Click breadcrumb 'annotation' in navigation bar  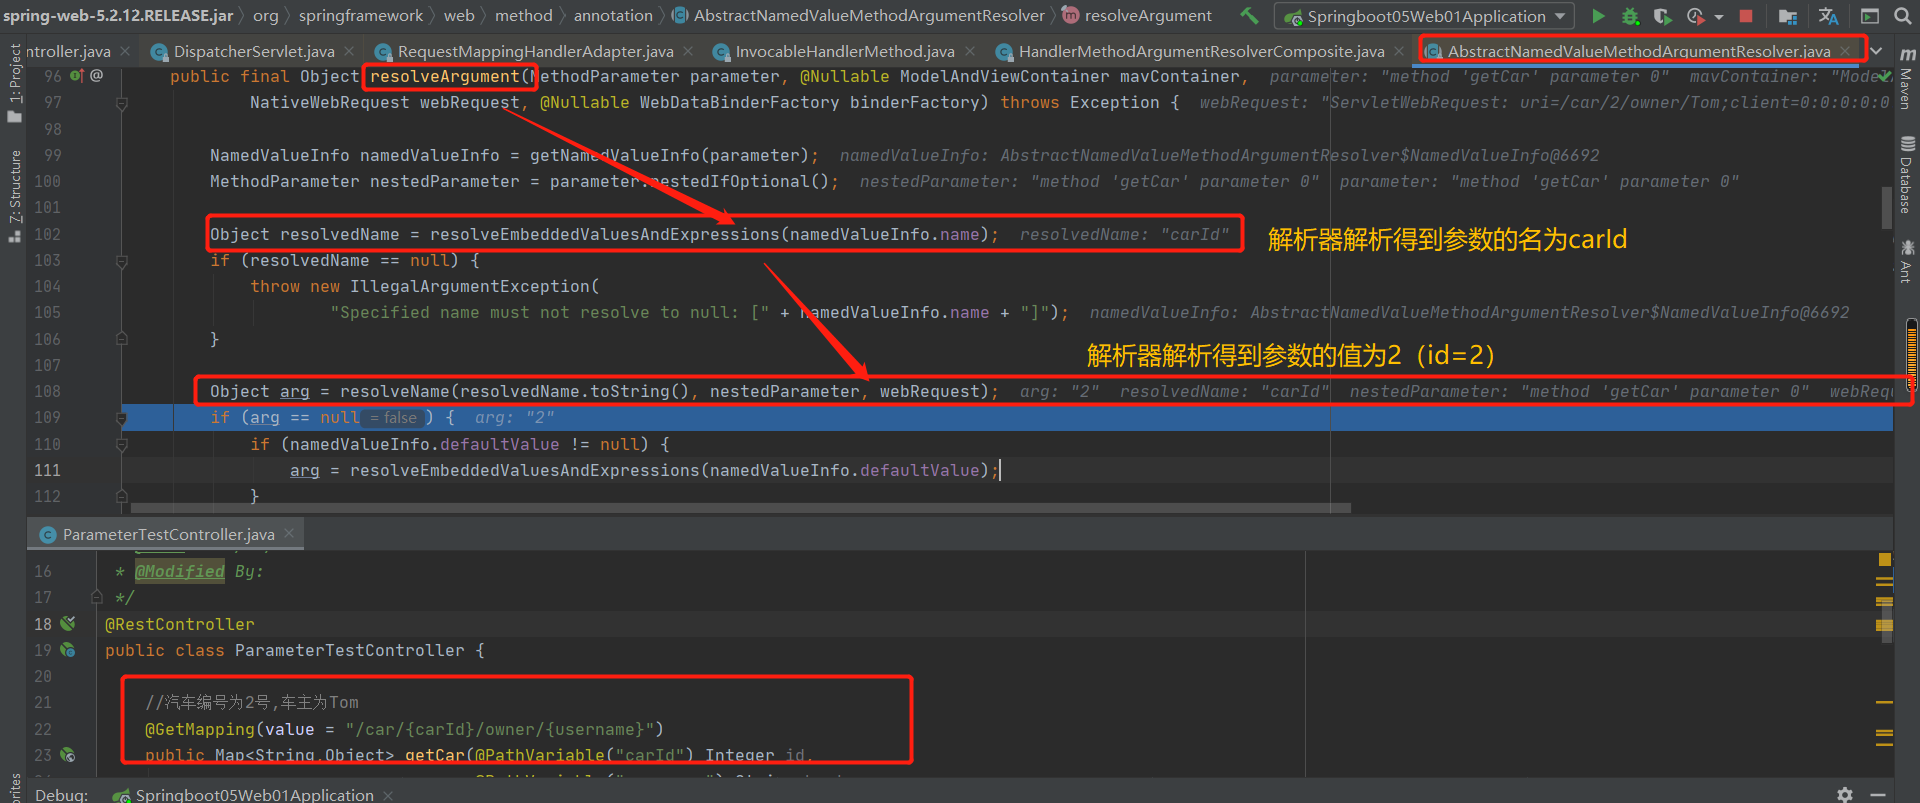613,16
